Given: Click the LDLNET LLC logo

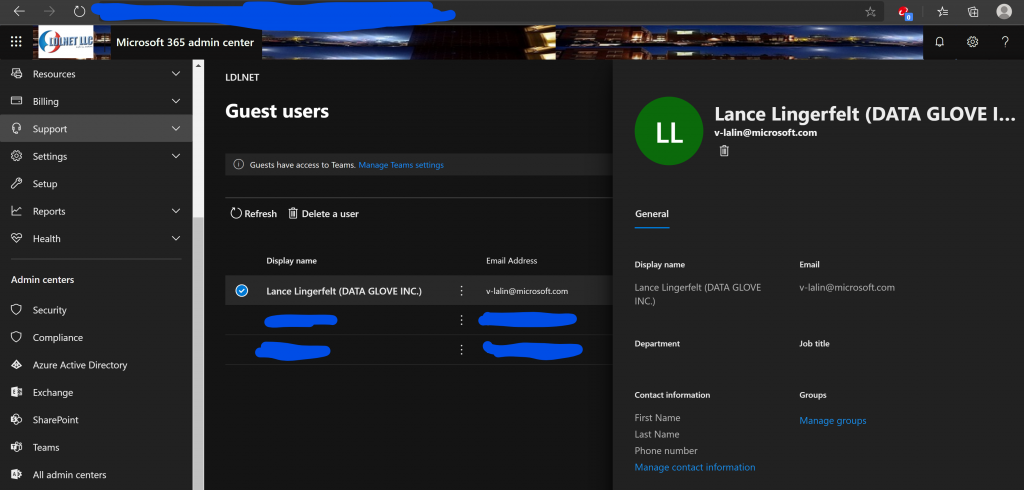Looking at the screenshot, I should [65, 42].
